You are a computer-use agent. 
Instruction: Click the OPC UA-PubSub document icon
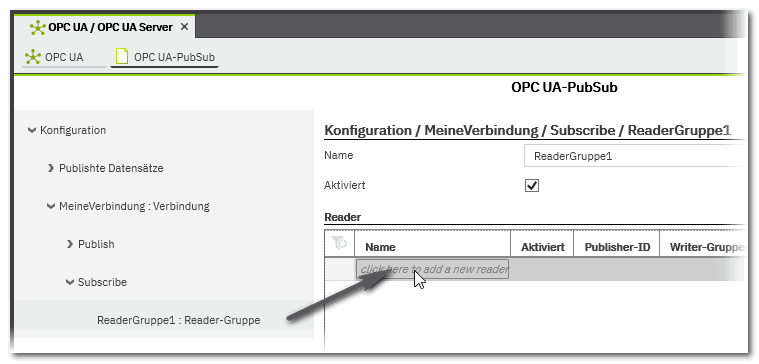click(122, 57)
